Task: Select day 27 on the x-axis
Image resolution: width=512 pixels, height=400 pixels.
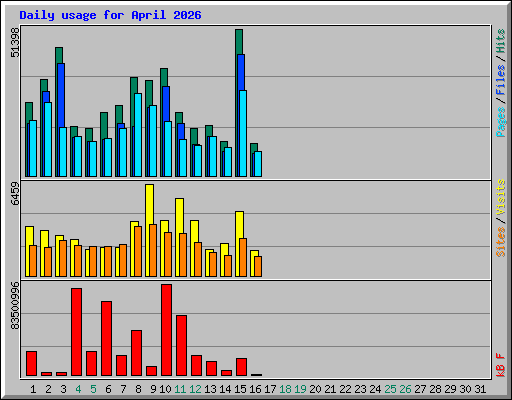Action: (x=420, y=389)
